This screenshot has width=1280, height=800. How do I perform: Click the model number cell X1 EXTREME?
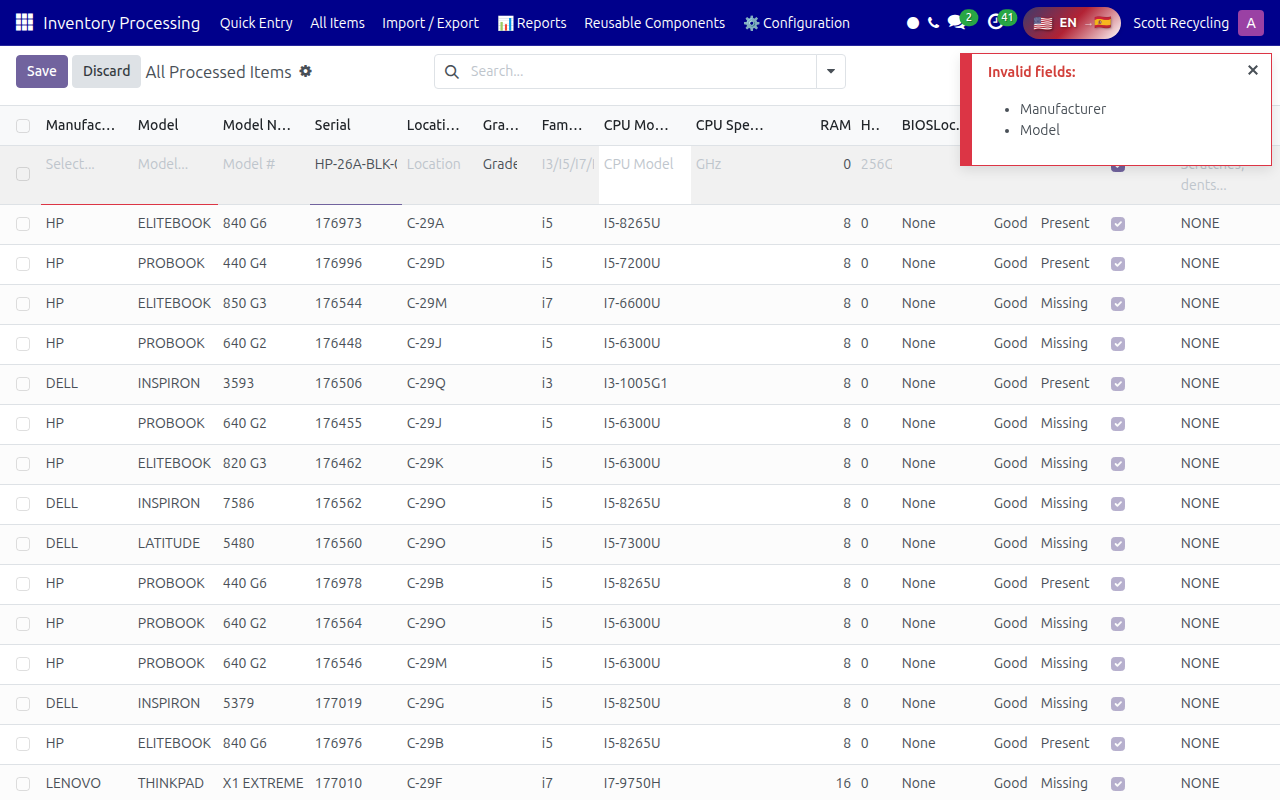coord(263,784)
